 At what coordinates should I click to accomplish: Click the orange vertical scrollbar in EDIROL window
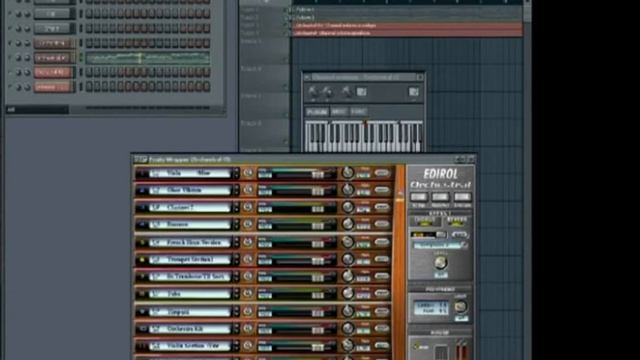pyautogui.click(x=400, y=262)
